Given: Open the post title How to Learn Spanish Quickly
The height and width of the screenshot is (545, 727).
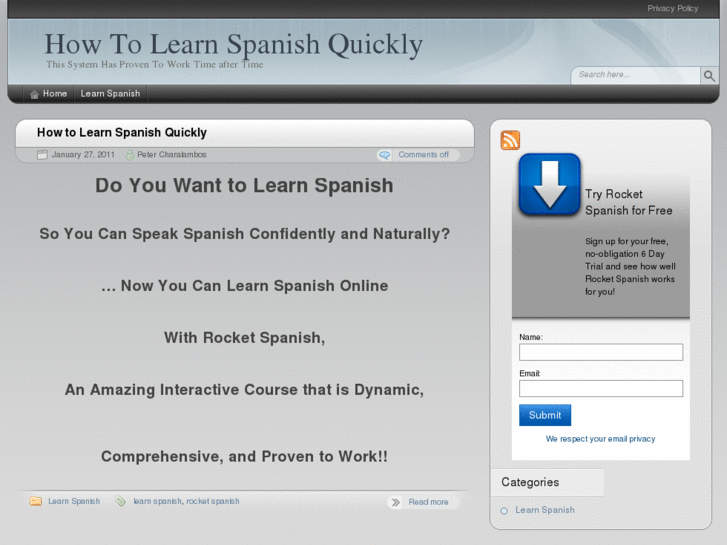Looking at the screenshot, I should 122,133.
